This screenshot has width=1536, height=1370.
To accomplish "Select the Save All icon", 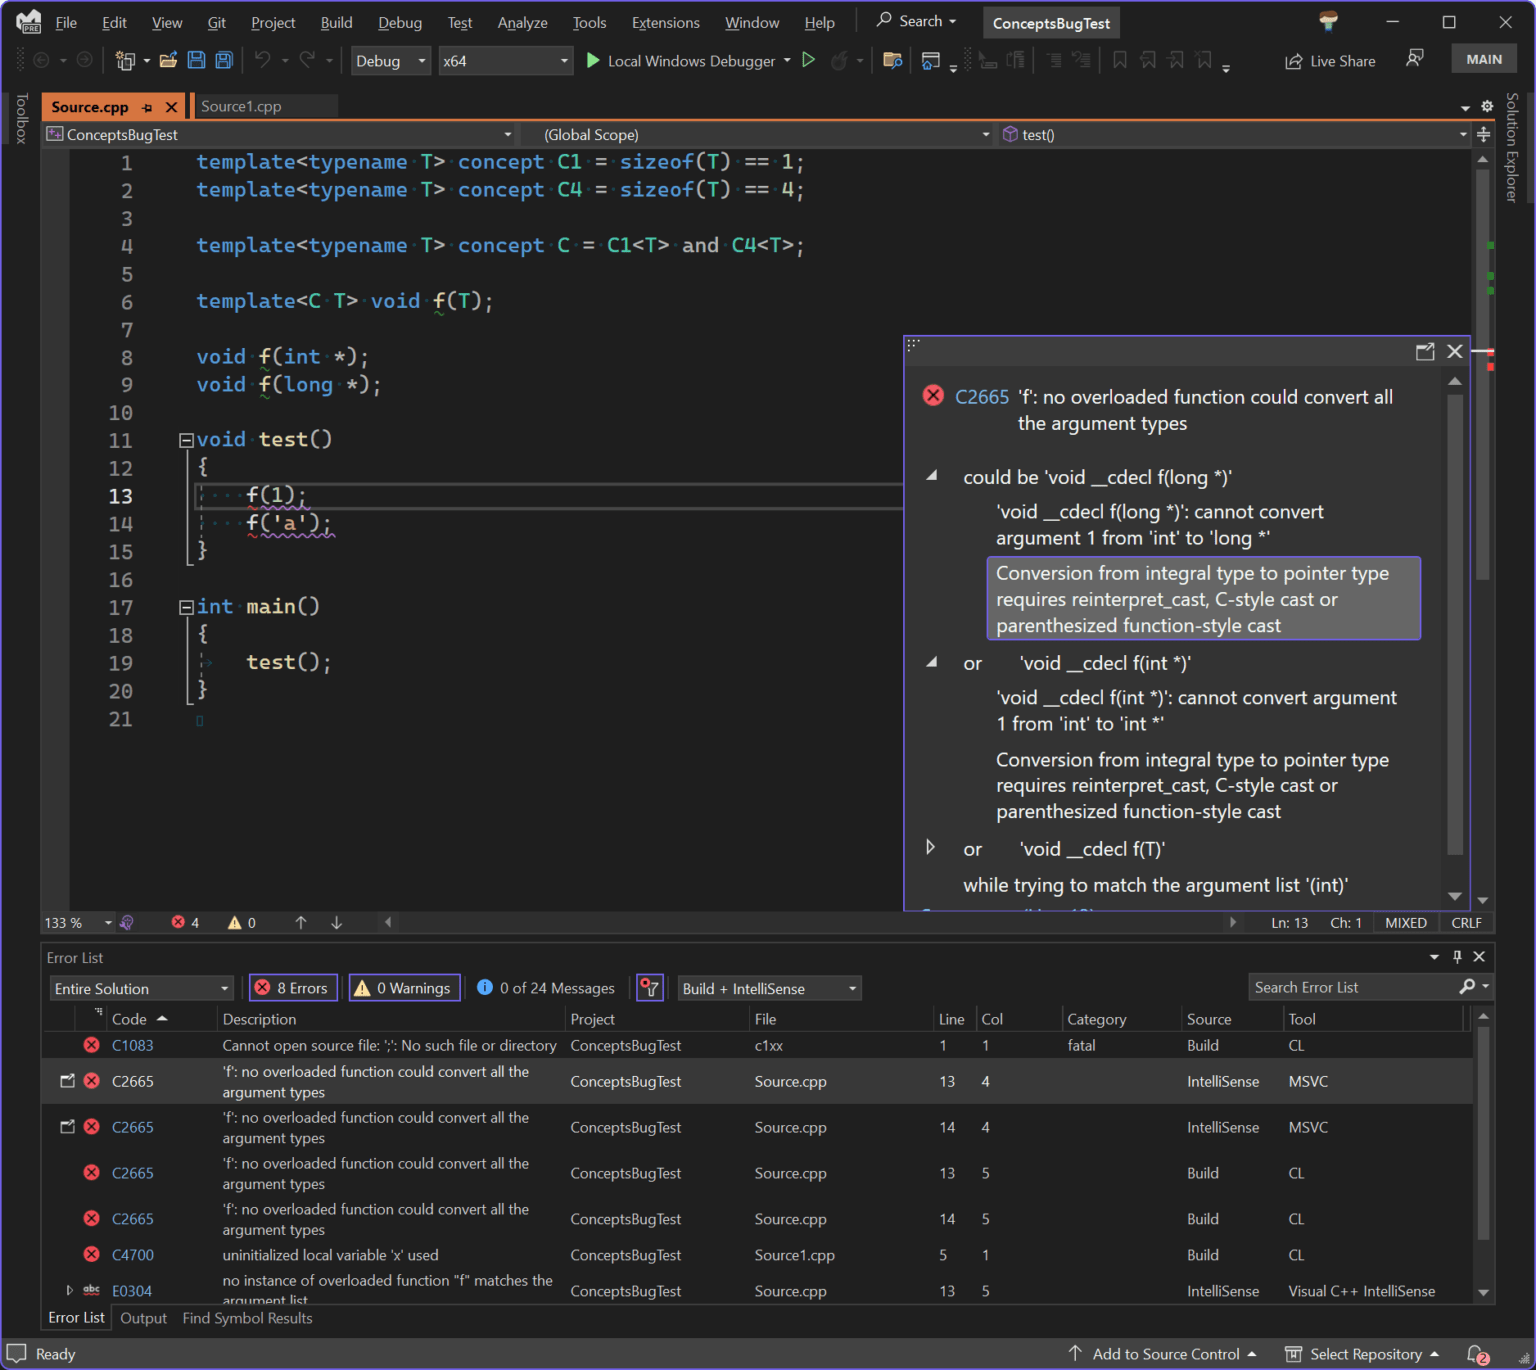I will [x=224, y=60].
